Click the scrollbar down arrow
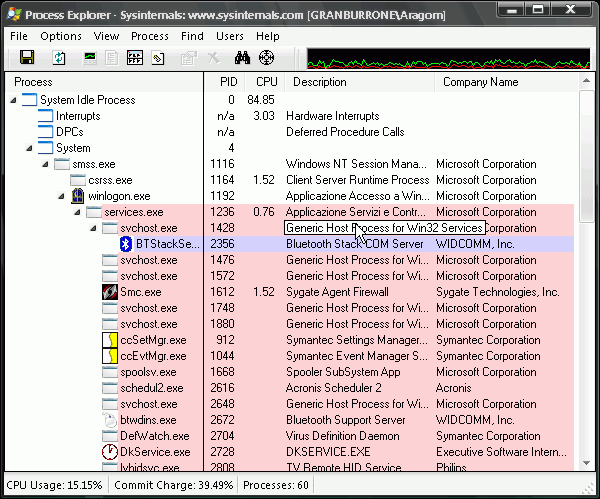600x499 pixels. [x=586, y=463]
